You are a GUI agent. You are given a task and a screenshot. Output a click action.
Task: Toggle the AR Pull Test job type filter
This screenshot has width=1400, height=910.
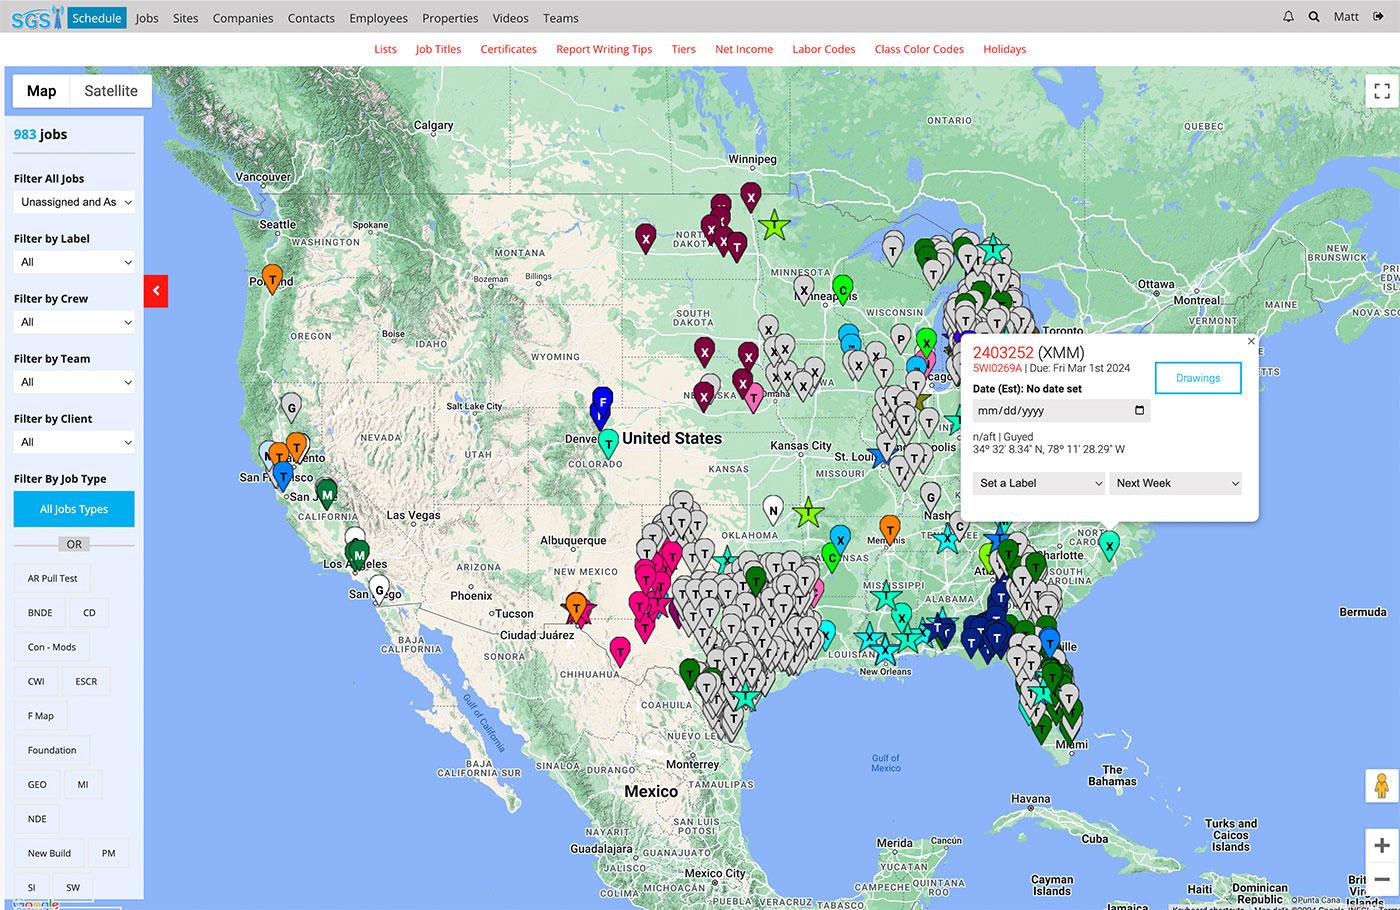(x=52, y=578)
